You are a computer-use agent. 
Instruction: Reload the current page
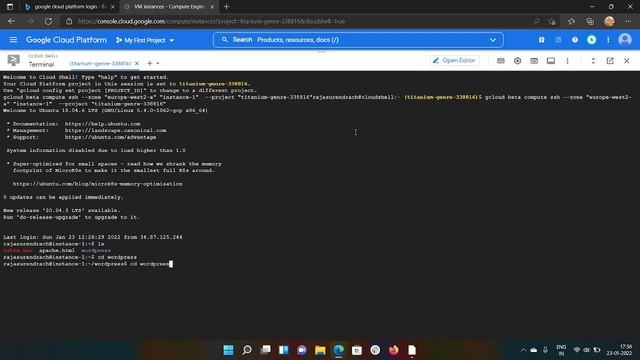coord(48,21)
